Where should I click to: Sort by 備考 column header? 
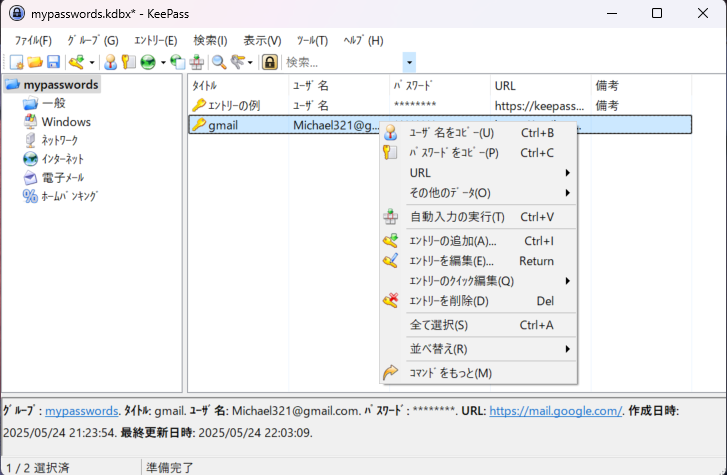tap(642, 86)
